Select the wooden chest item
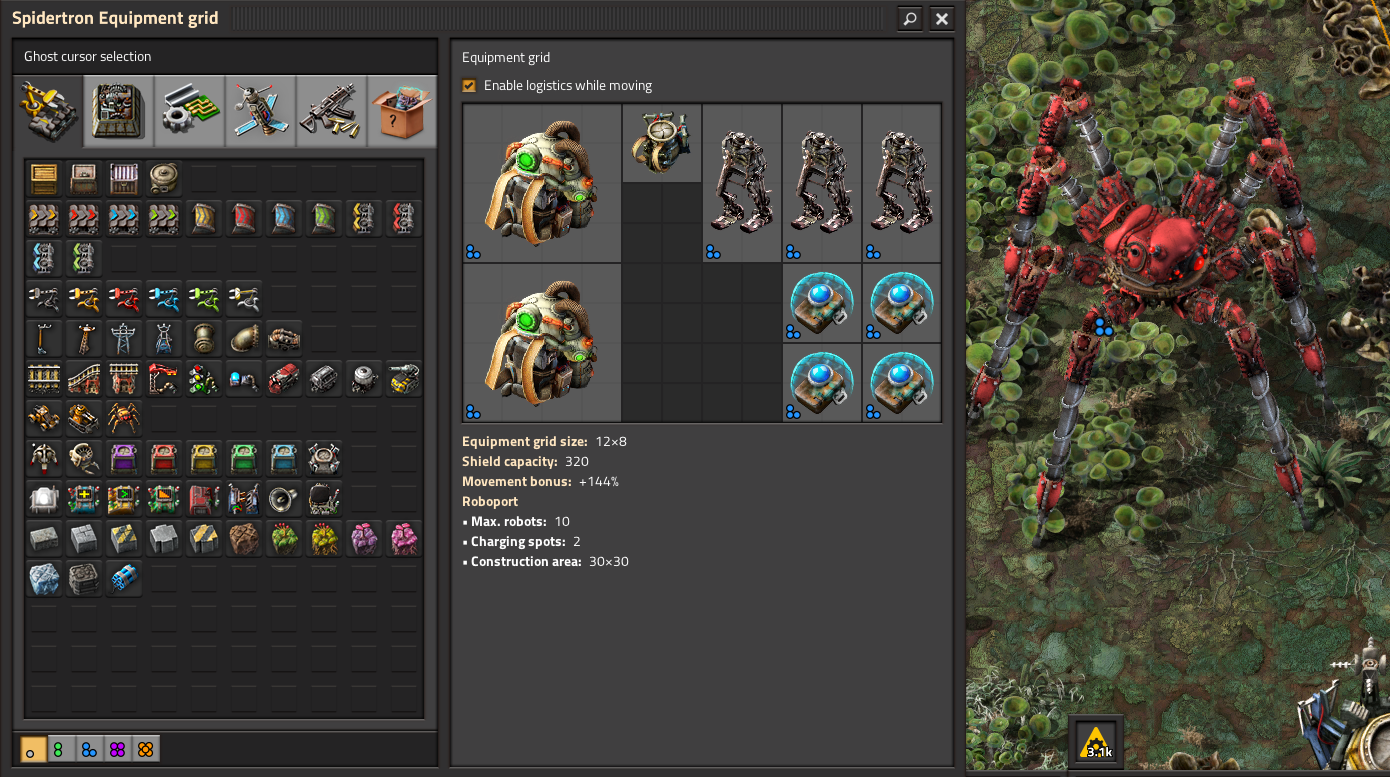This screenshot has width=1390, height=777. [44, 178]
